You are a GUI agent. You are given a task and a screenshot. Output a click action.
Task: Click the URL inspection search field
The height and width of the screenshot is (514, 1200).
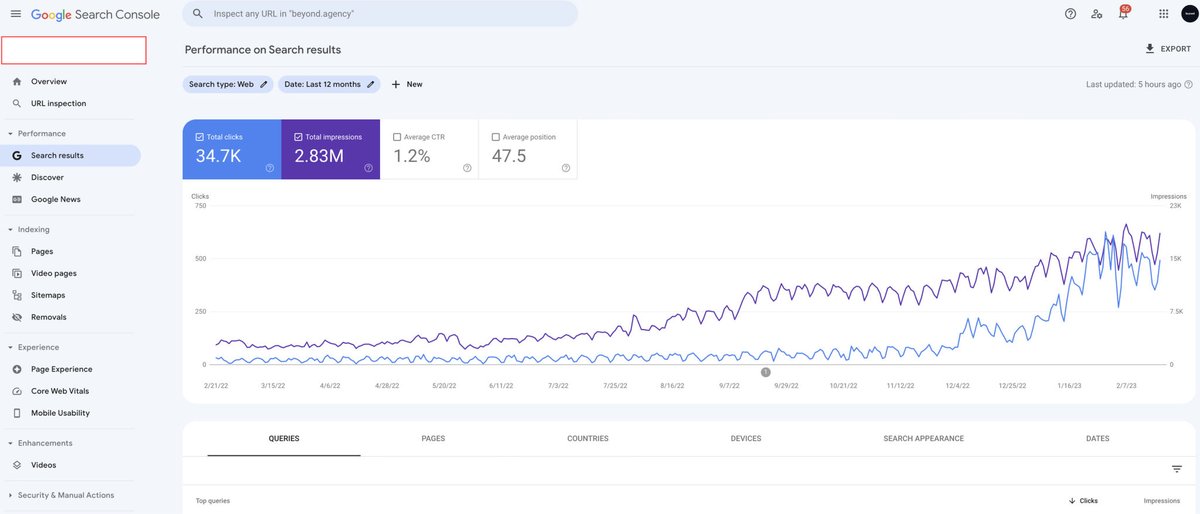[380, 14]
